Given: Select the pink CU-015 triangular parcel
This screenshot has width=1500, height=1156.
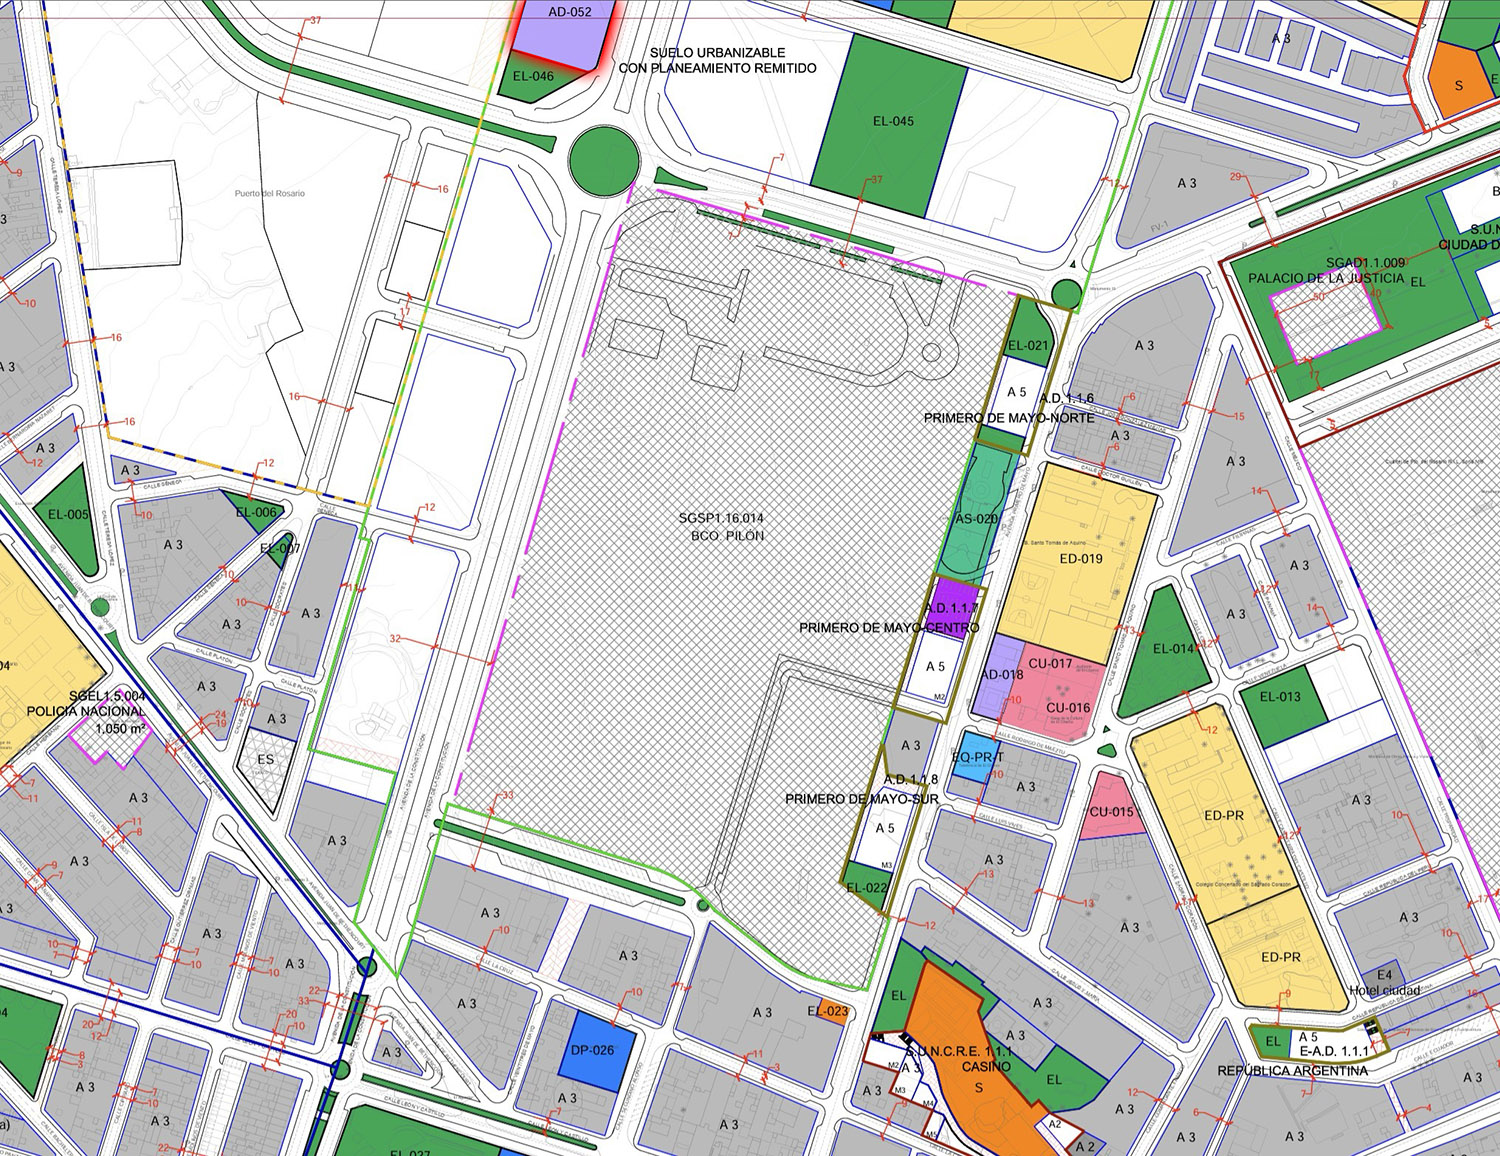Looking at the screenshot, I should [x=1108, y=808].
